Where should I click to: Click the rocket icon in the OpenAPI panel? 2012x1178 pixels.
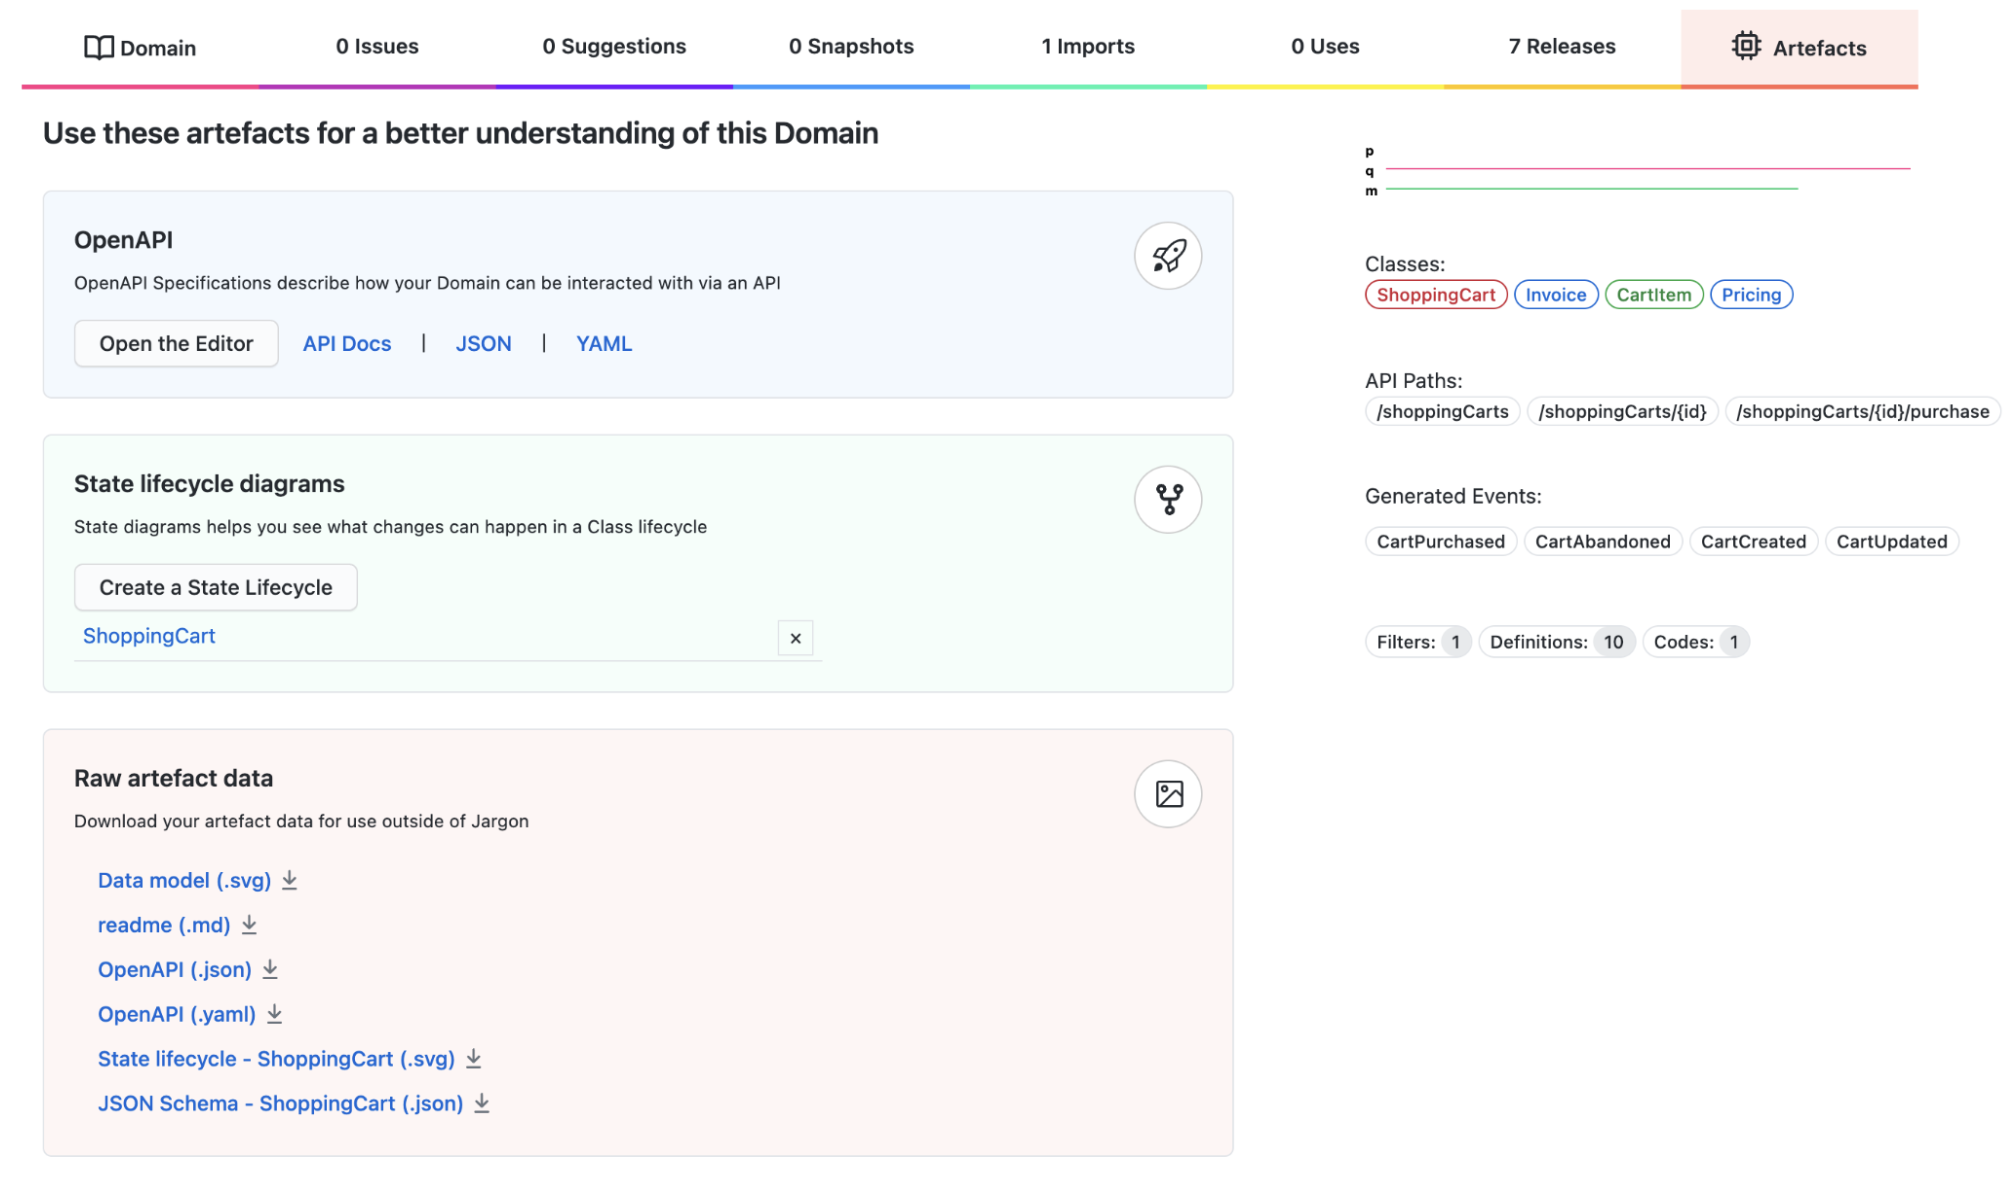(1168, 256)
